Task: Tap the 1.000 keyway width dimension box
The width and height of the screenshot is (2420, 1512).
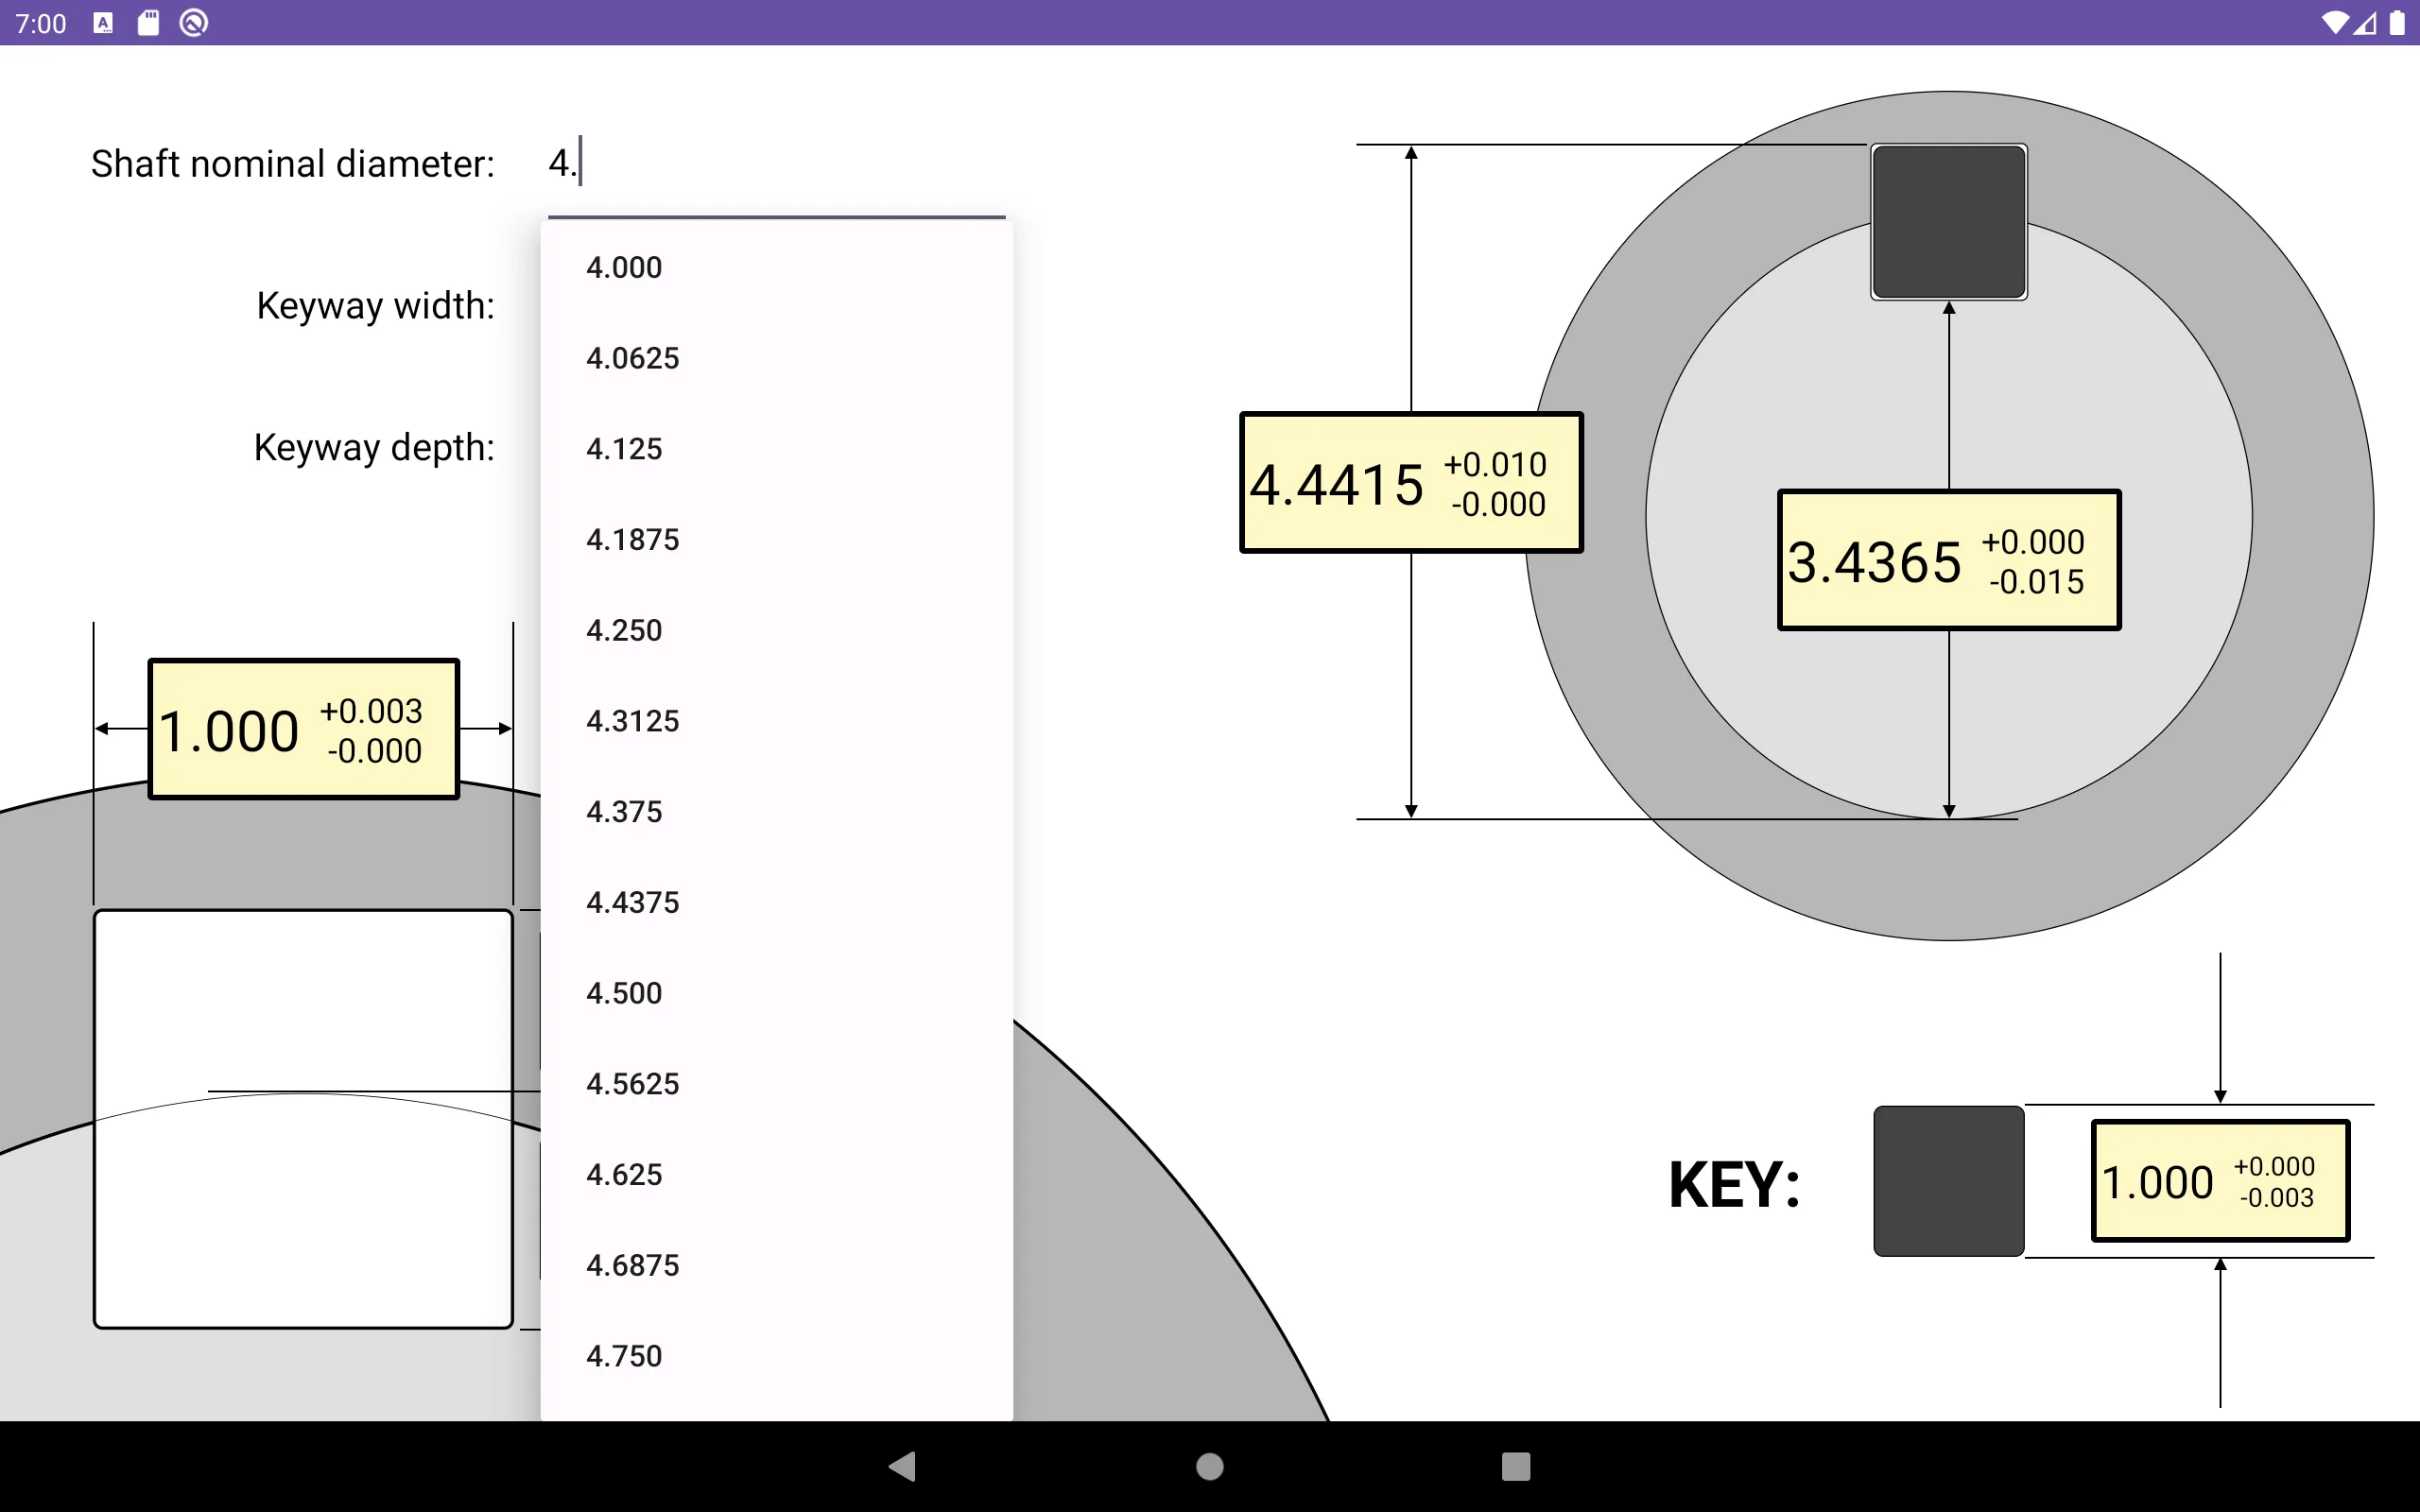Action: [304, 729]
